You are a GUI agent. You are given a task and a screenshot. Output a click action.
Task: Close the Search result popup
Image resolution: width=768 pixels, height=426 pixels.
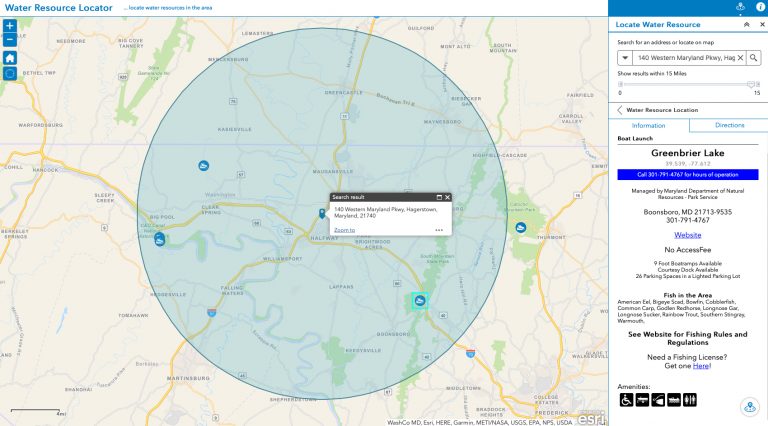tap(447, 197)
